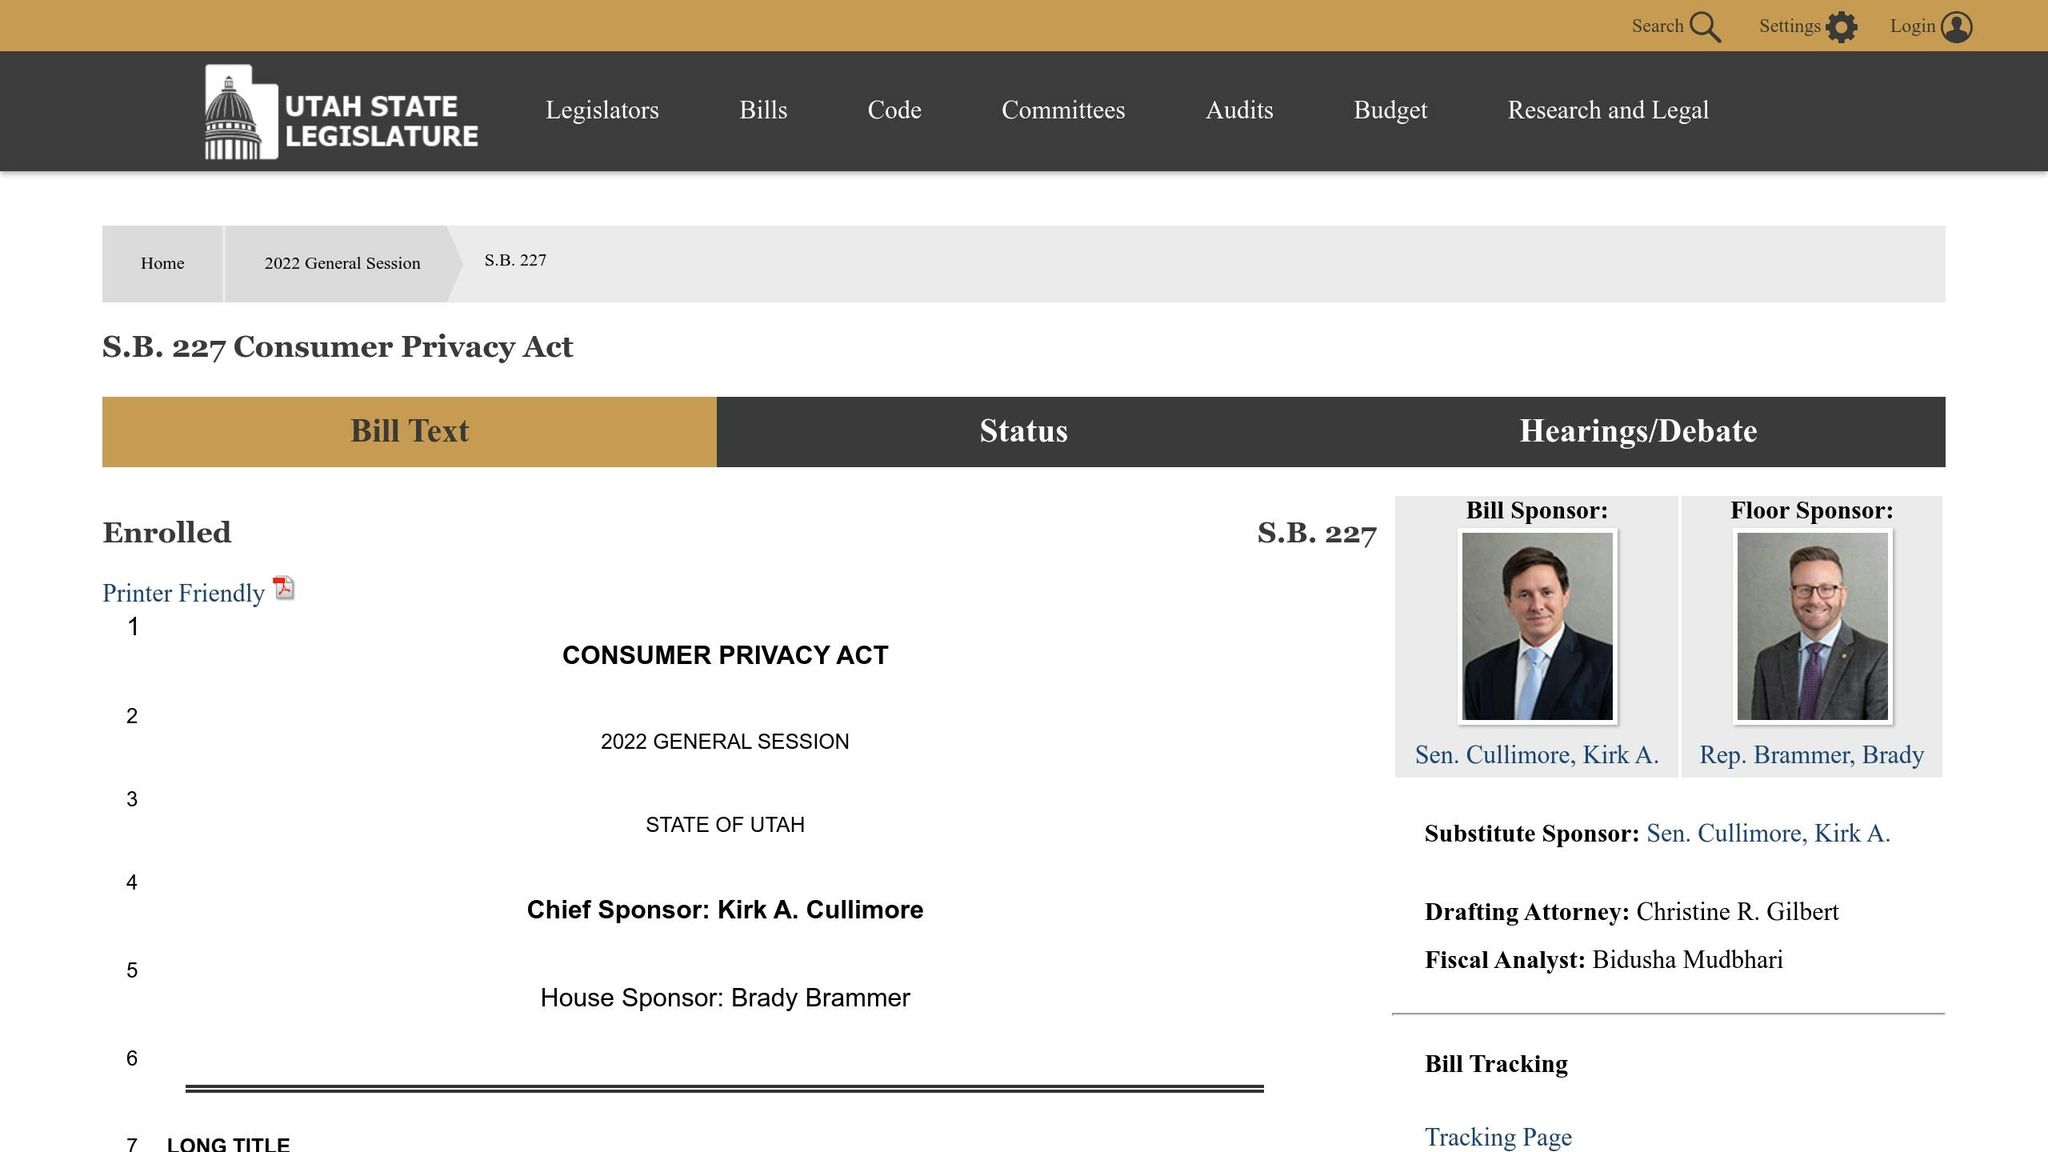
Task: Click the Login user avatar icon
Action: pos(1956,27)
